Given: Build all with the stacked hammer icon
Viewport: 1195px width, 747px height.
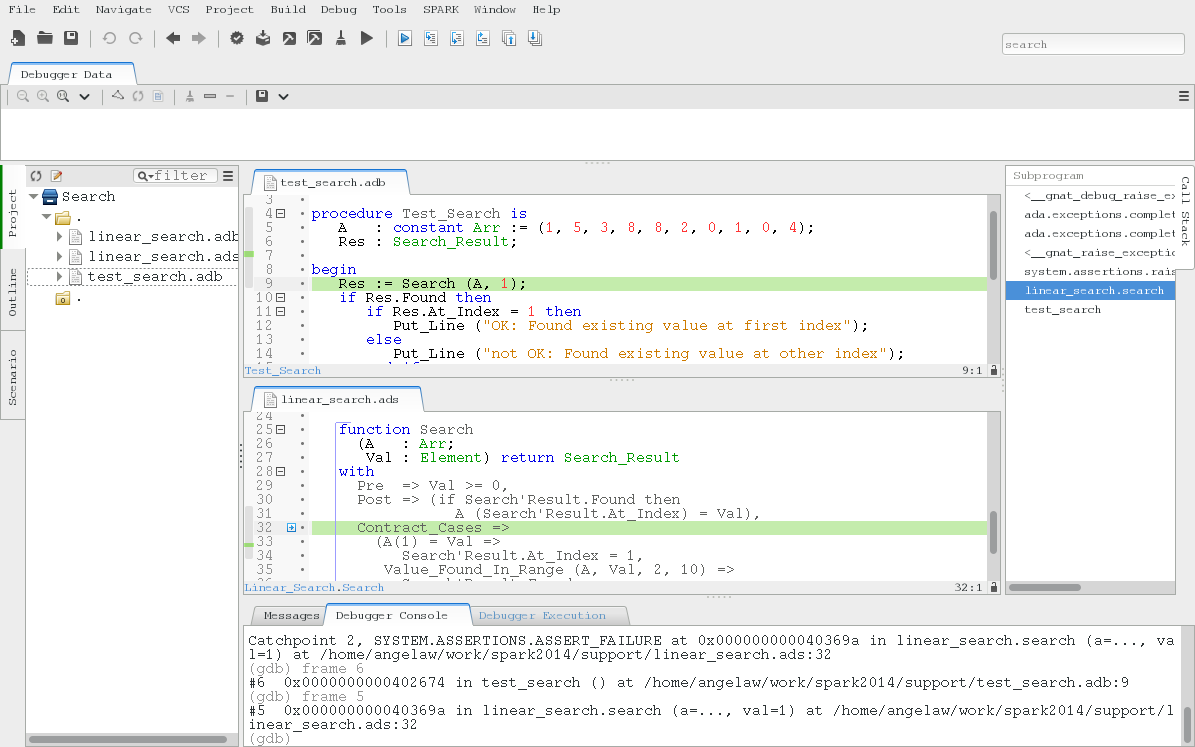Looking at the screenshot, I should pyautogui.click(x=315, y=38).
